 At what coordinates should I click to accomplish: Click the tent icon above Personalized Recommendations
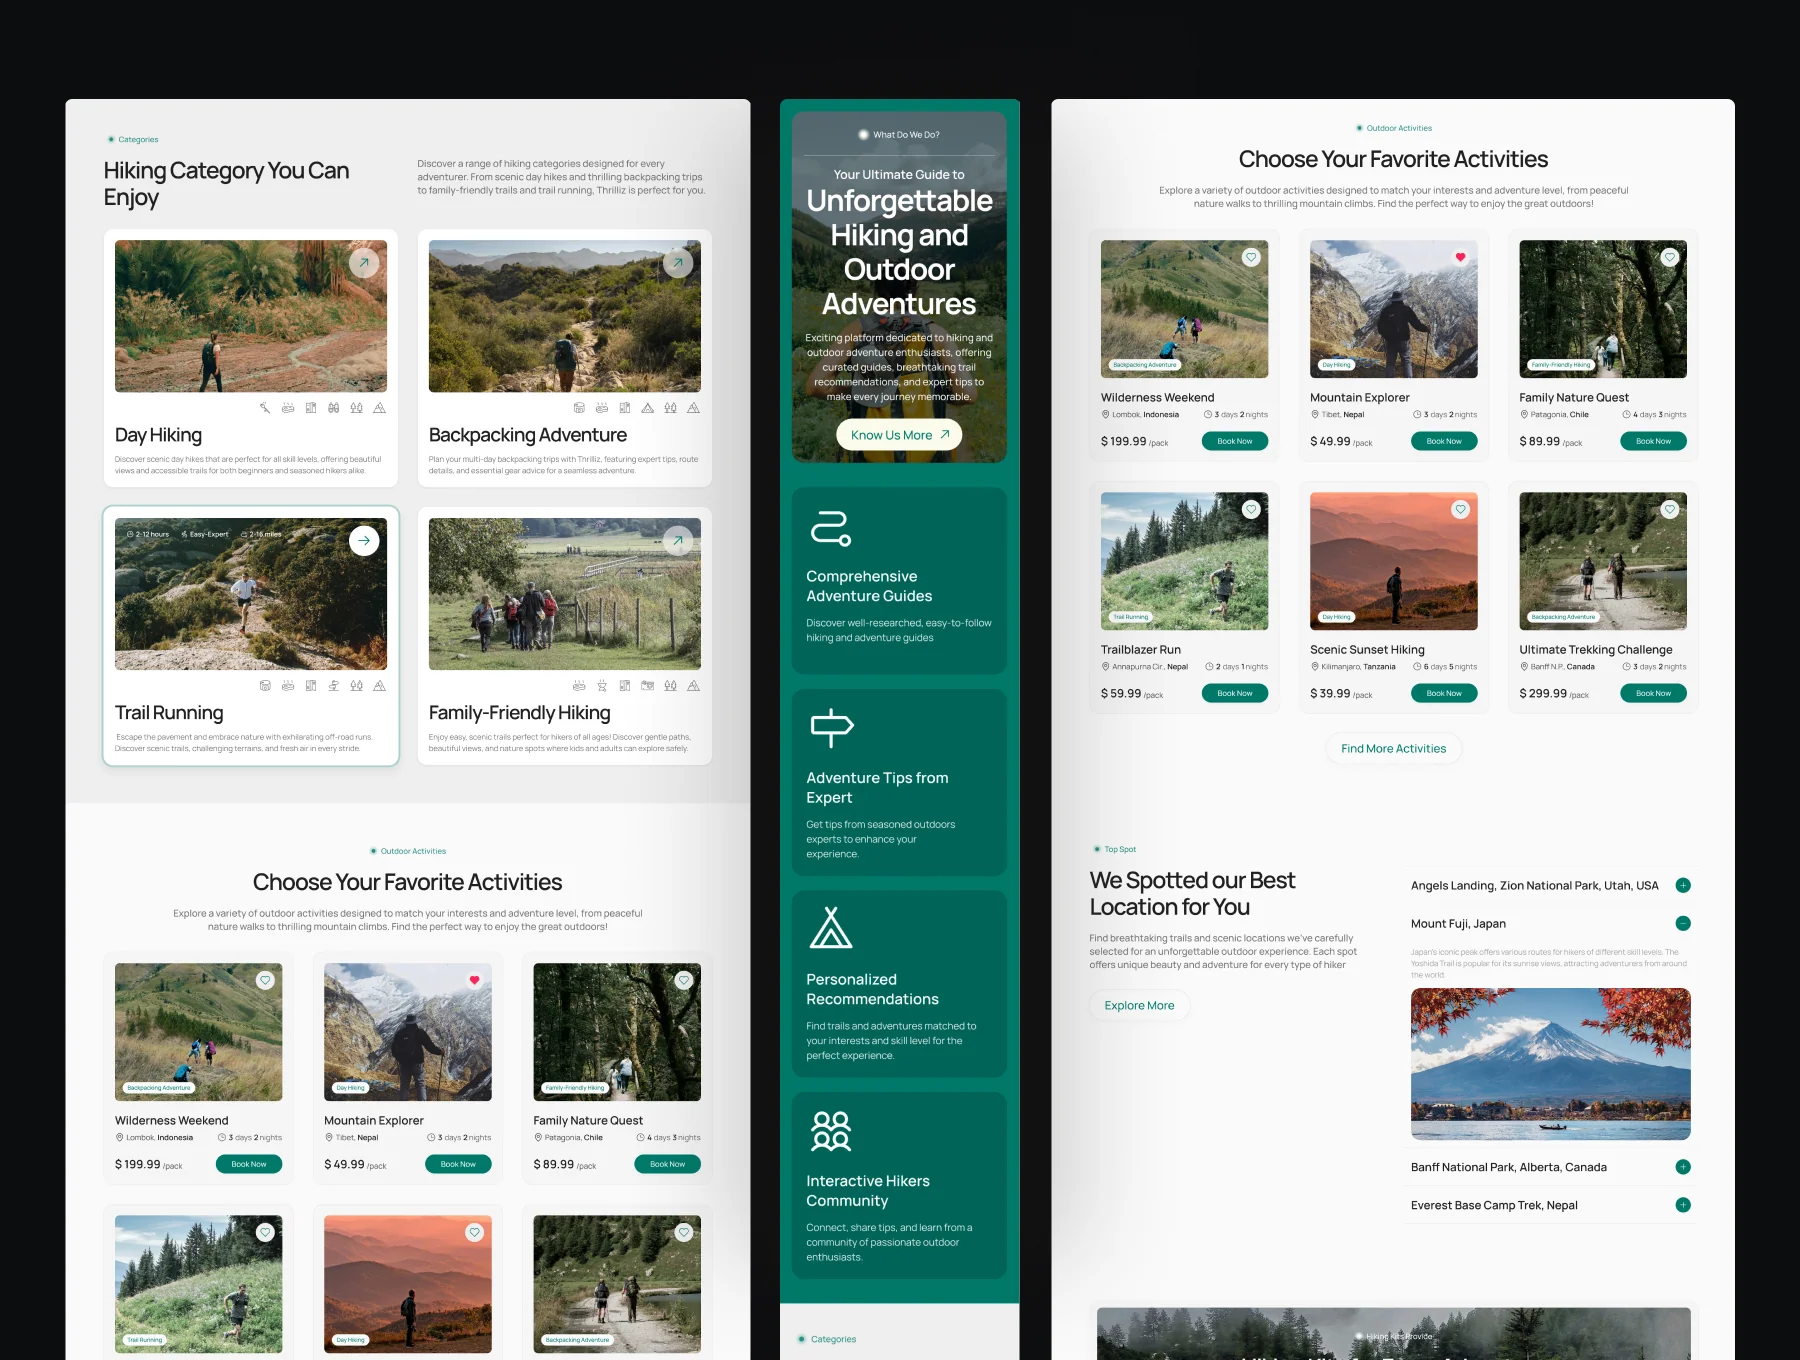click(831, 927)
